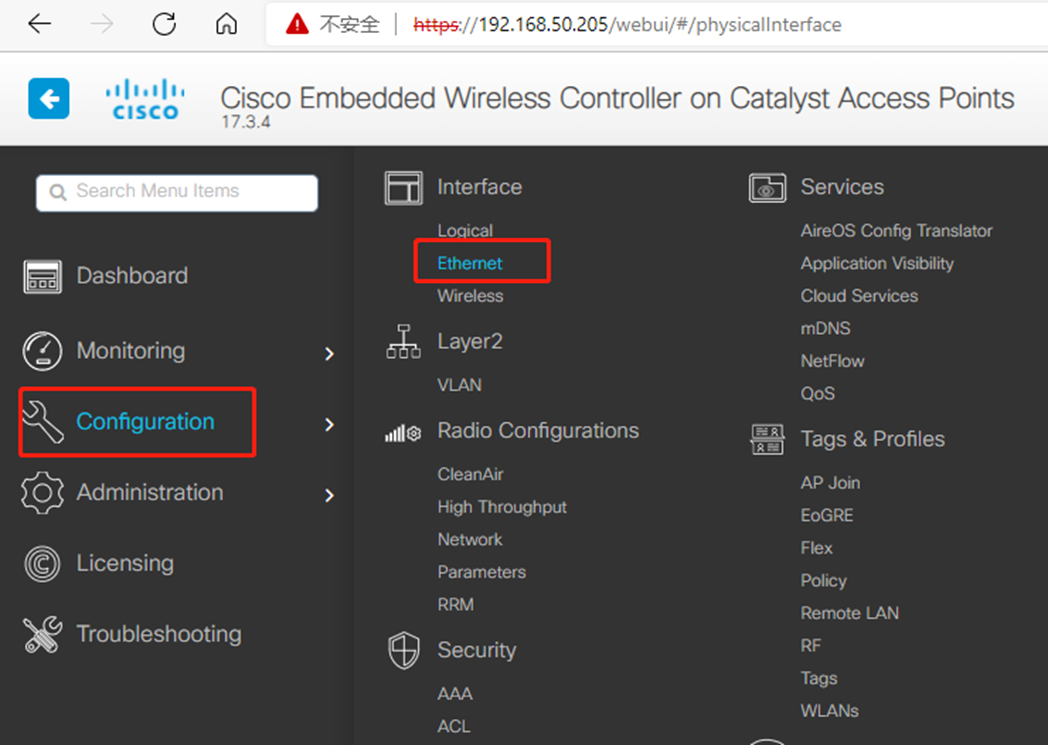
Task: Click the Monitoring gauge icon
Action: click(x=42, y=351)
